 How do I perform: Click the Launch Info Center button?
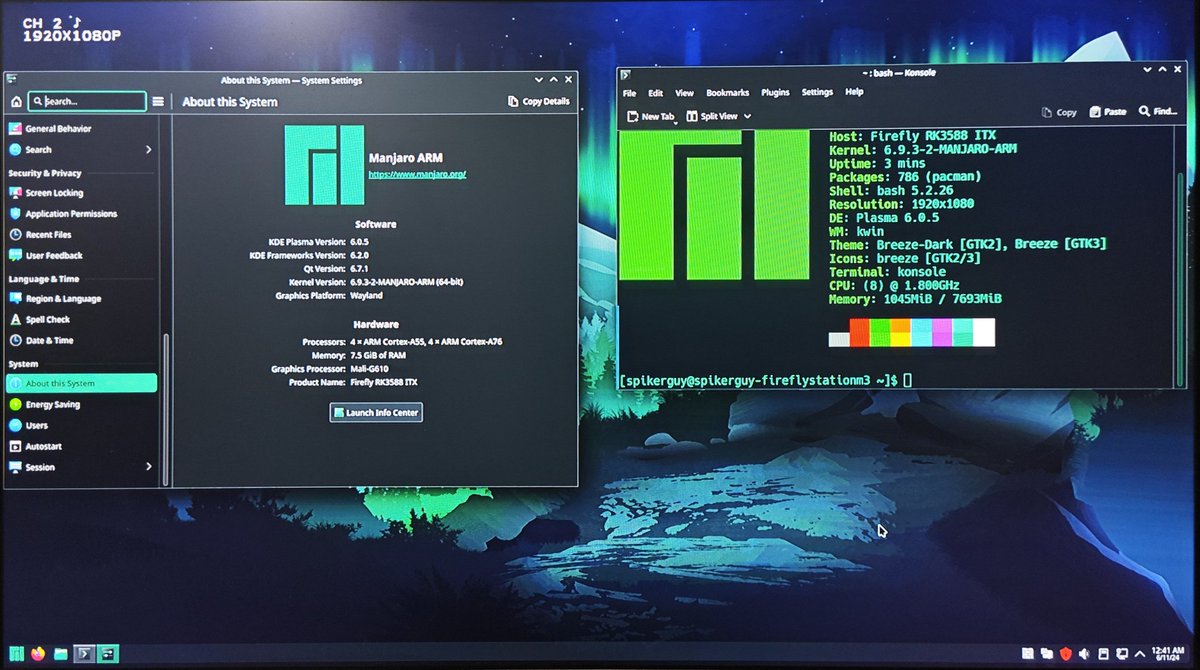click(x=376, y=412)
